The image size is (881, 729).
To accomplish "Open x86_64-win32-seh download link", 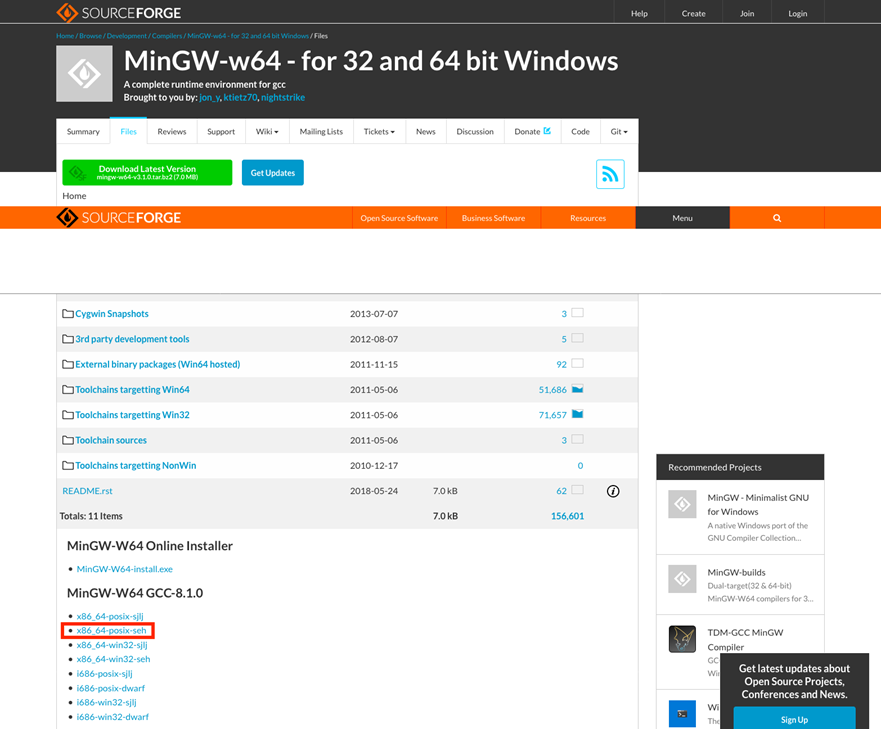I will (x=113, y=659).
